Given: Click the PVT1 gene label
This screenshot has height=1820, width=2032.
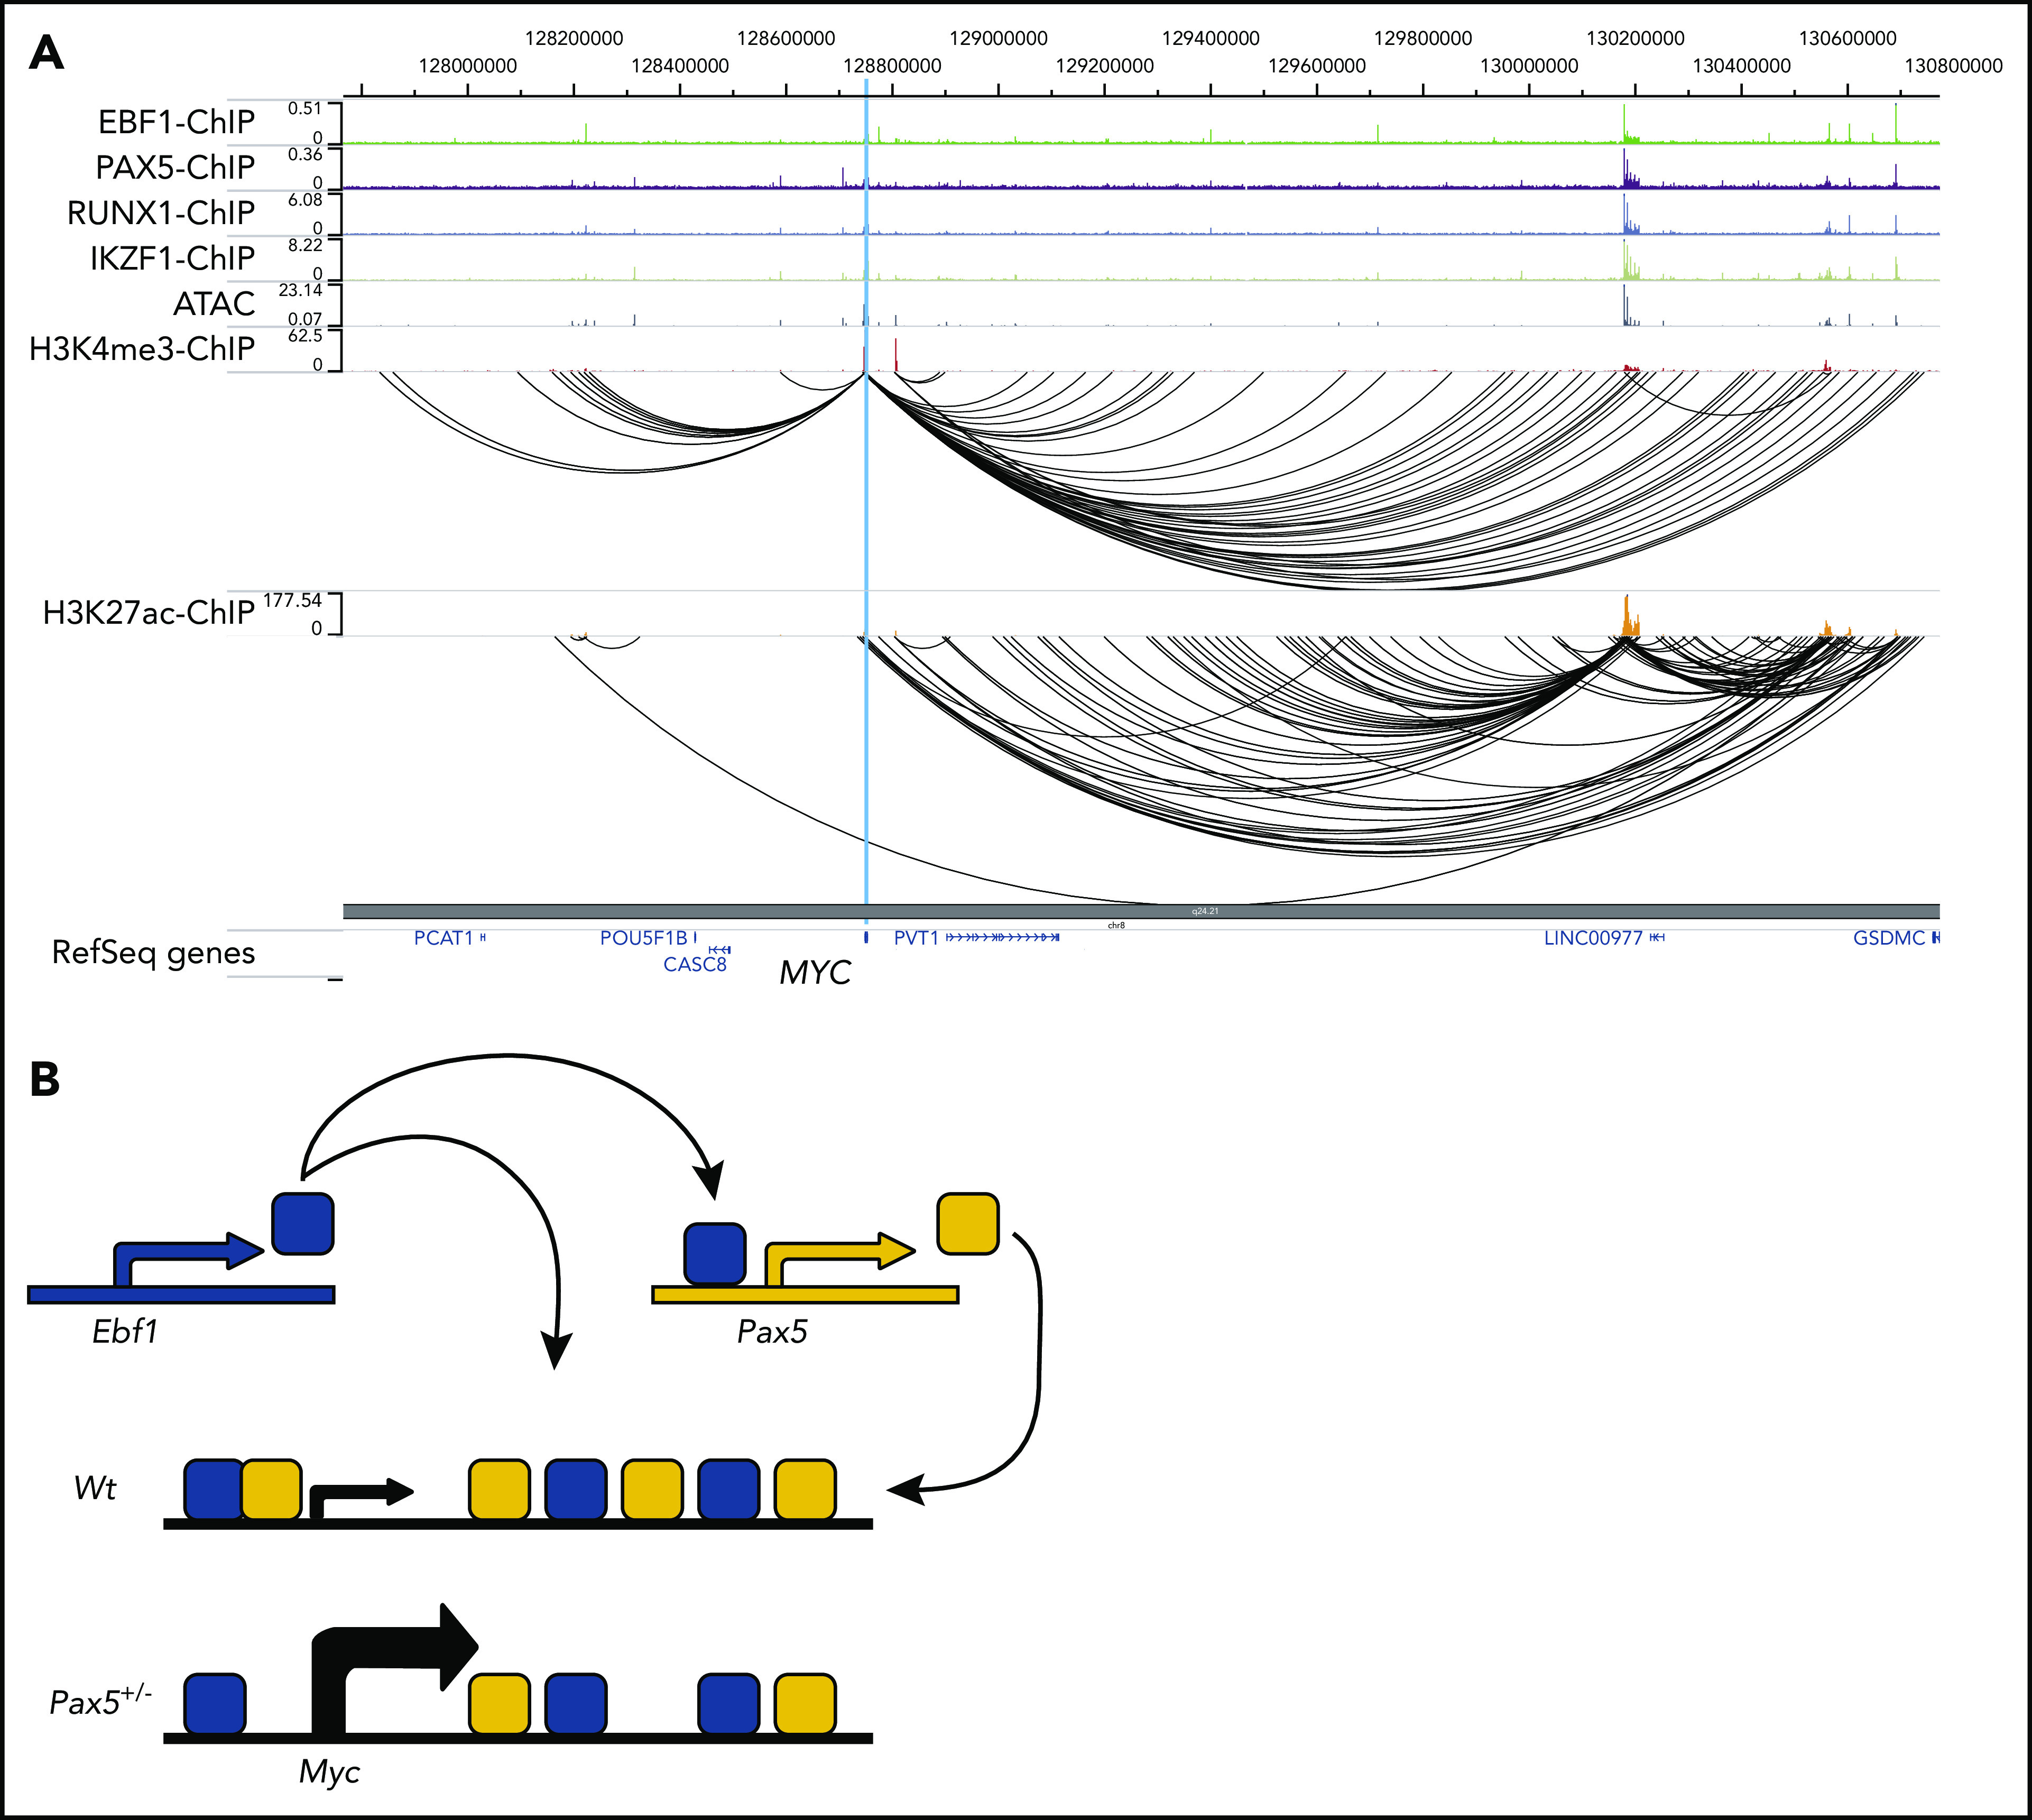Looking at the screenshot, I should click(916, 938).
